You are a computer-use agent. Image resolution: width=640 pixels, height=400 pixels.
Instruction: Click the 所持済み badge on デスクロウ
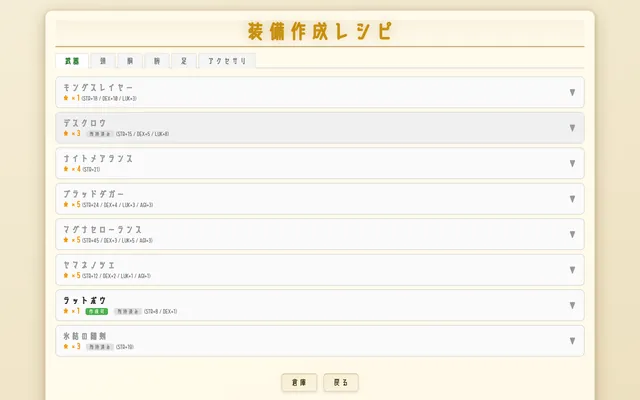[100, 134]
